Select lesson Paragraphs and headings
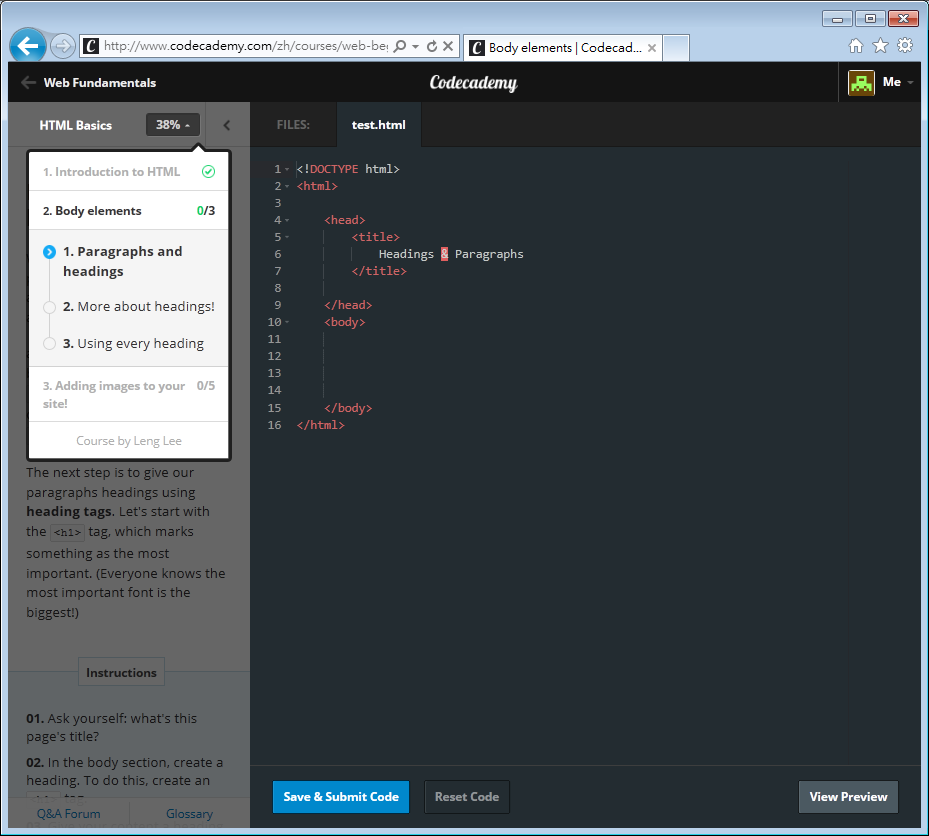 [123, 261]
